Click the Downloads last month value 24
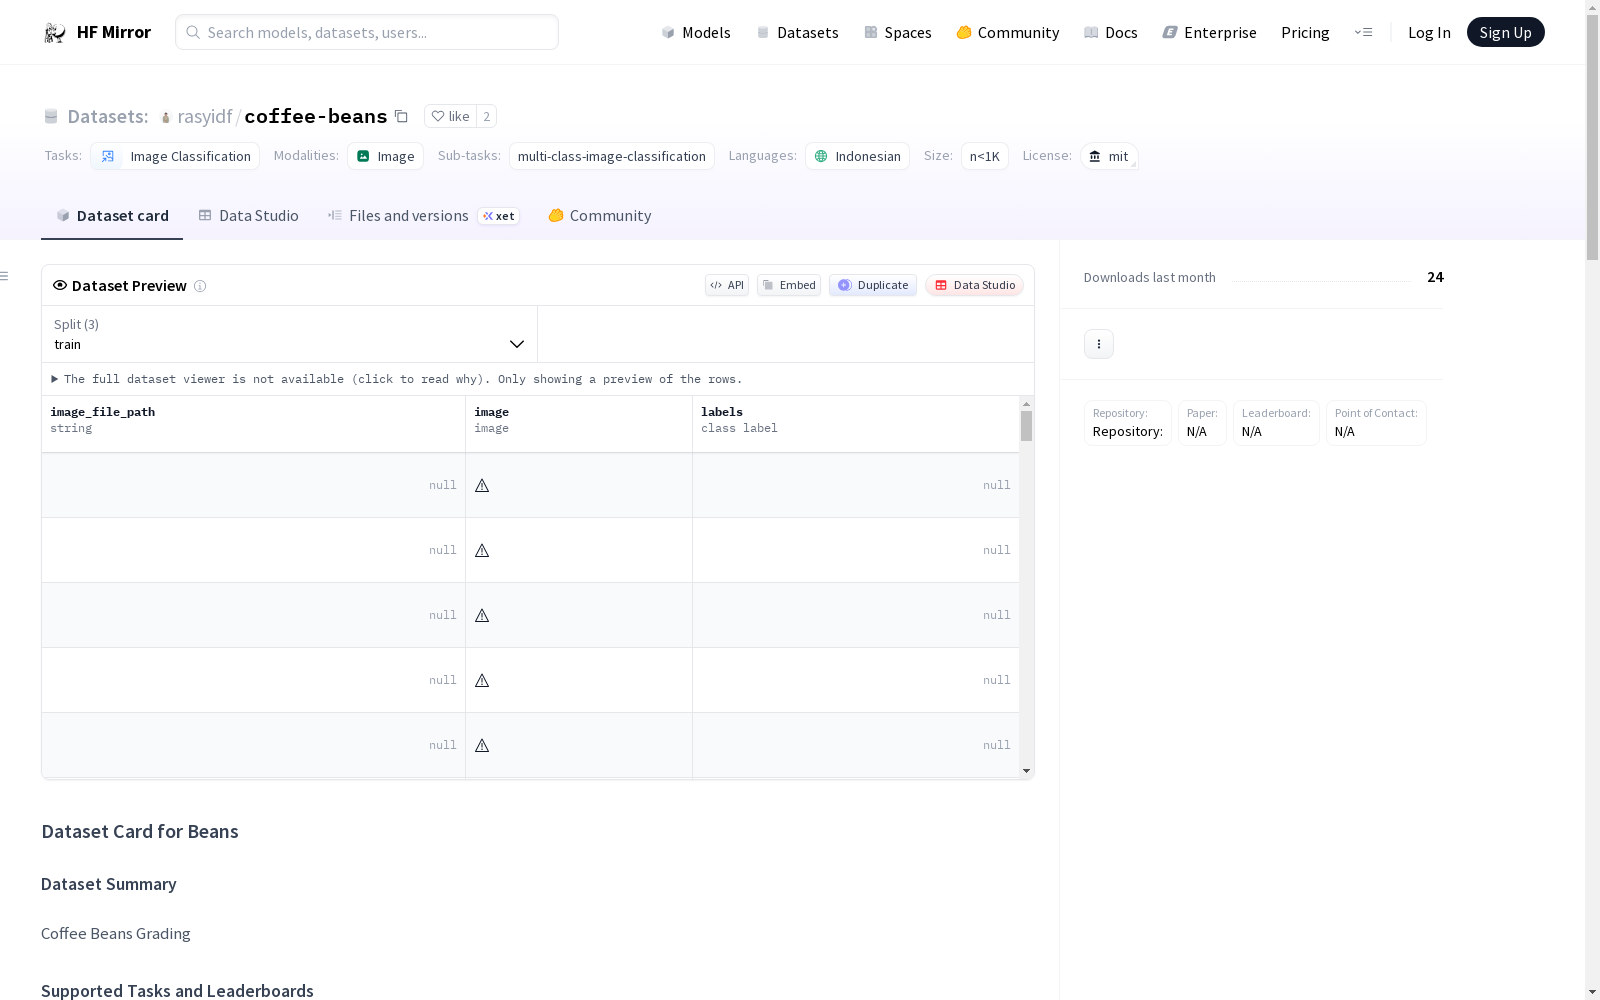This screenshot has width=1600, height=1000. pos(1435,277)
